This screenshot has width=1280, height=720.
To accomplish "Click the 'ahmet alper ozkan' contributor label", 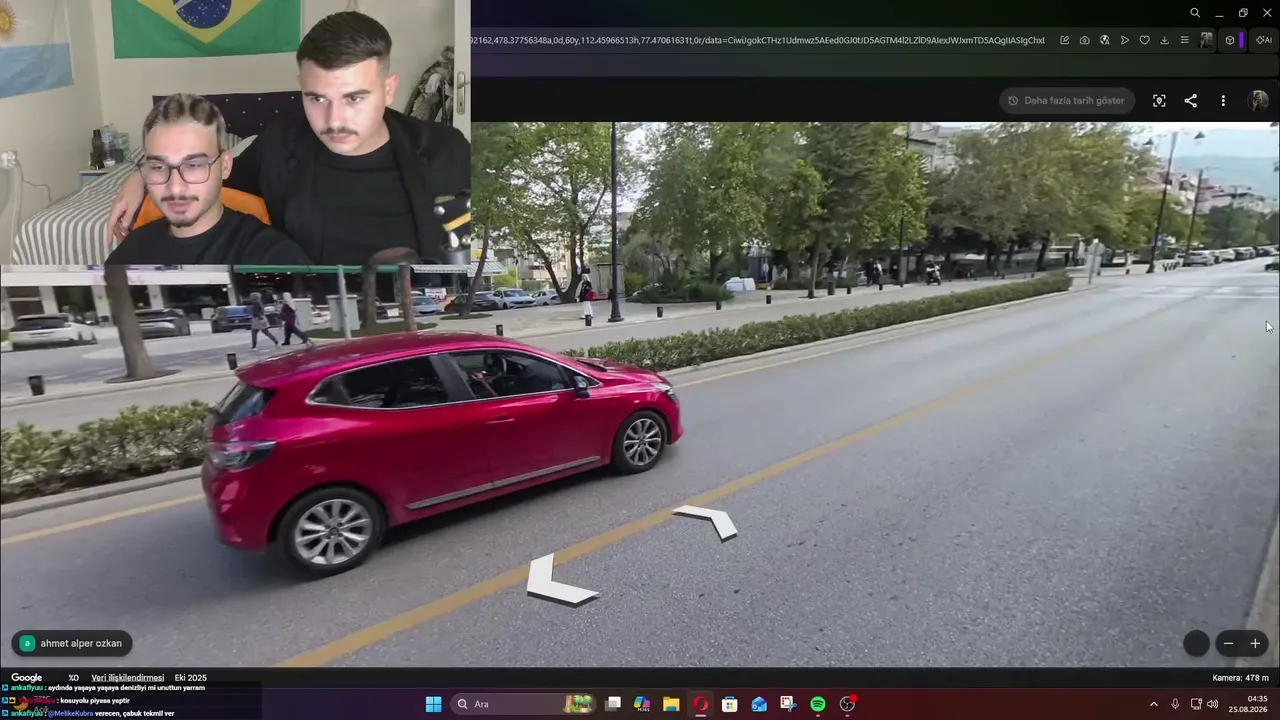I will tap(72, 643).
